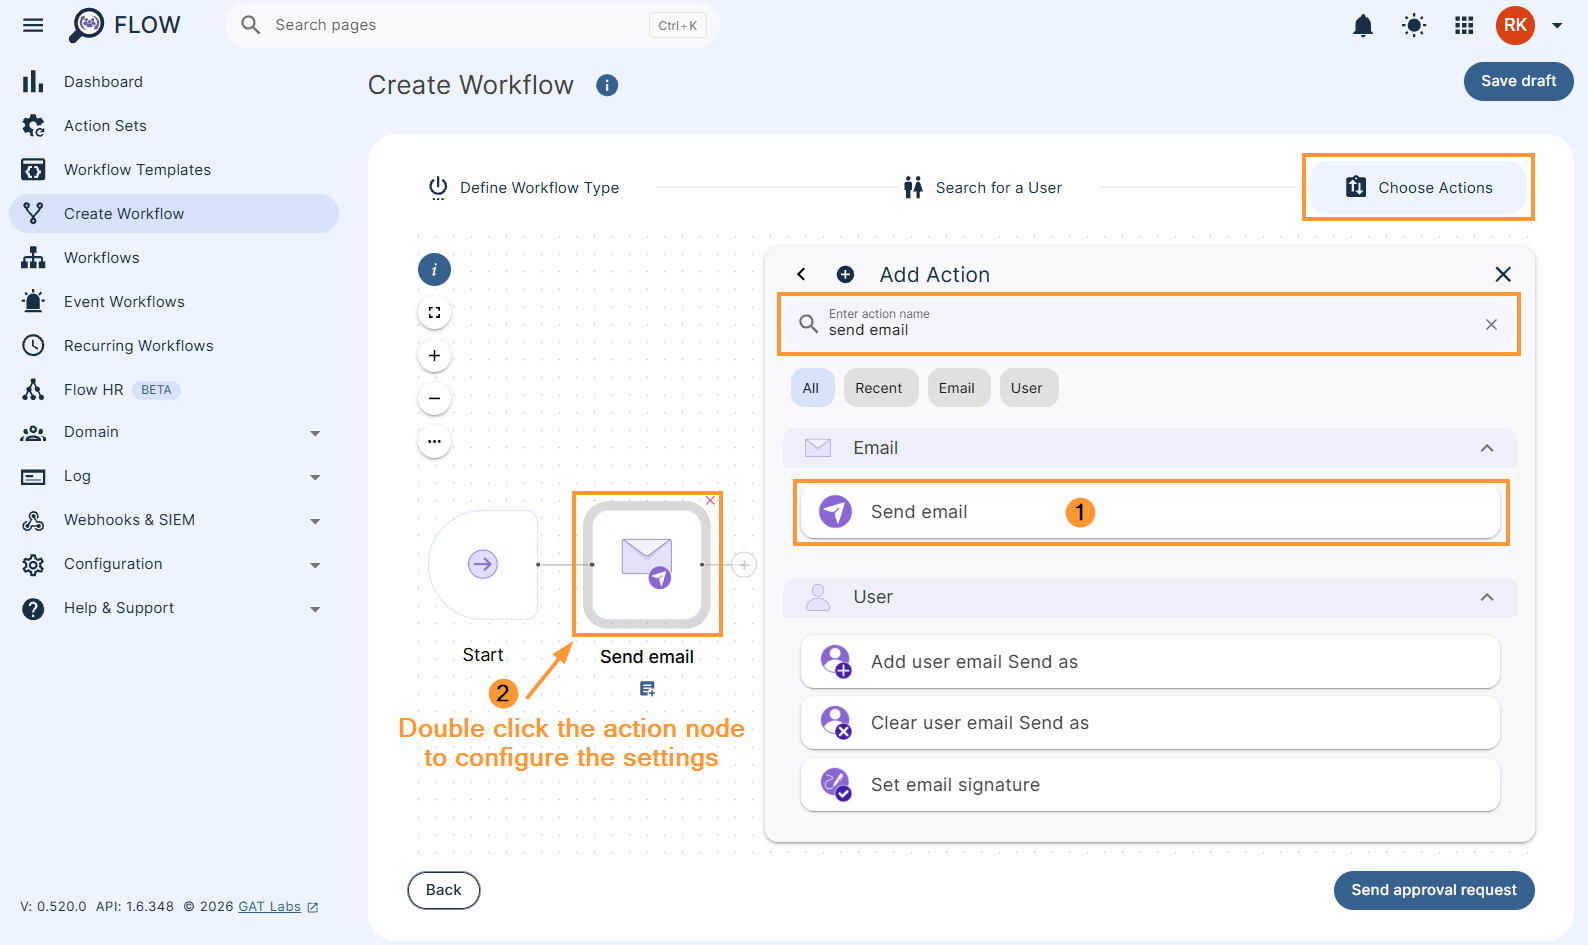This screenshot has height=945, width=1588.
Task: Click the plus icon beside Add Action
Action: [845, 274]
